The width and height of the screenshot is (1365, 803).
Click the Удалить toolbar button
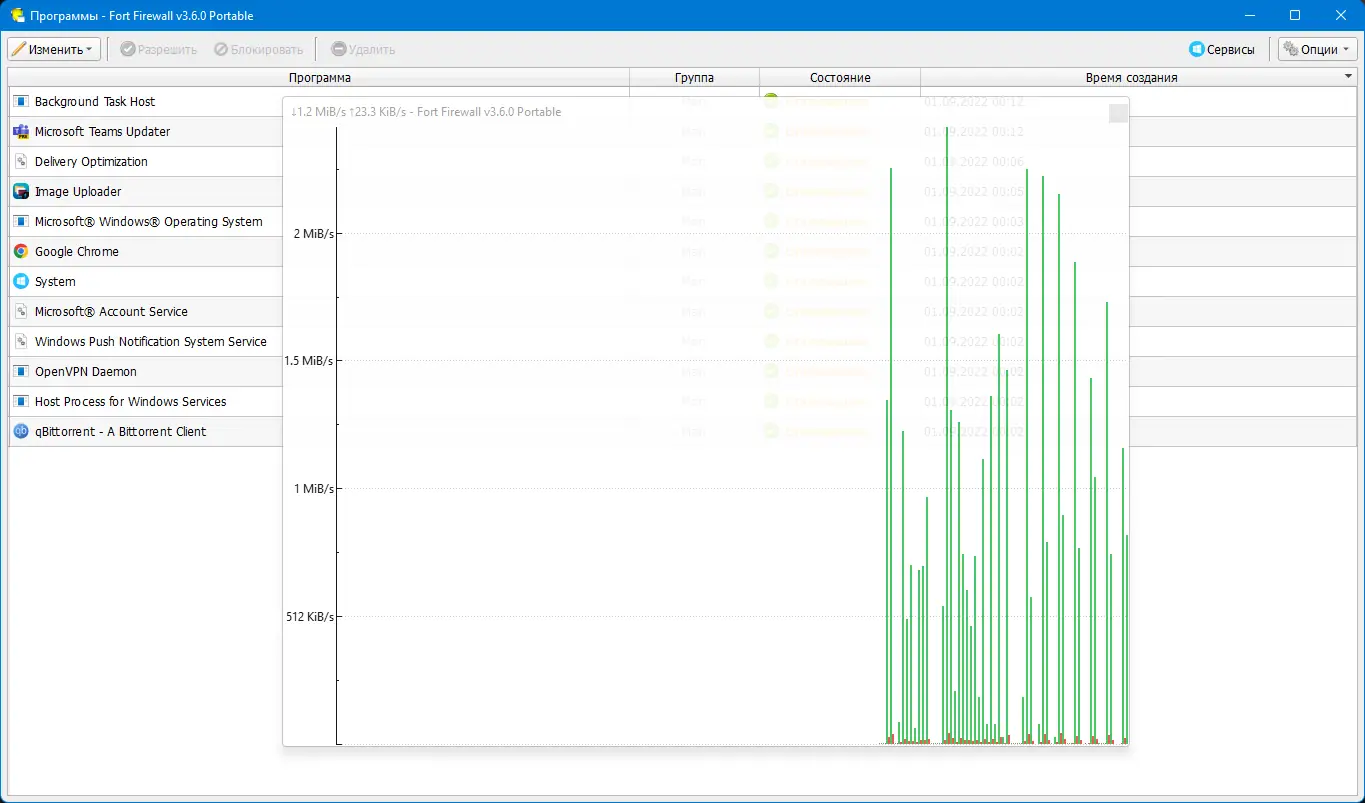363,49
